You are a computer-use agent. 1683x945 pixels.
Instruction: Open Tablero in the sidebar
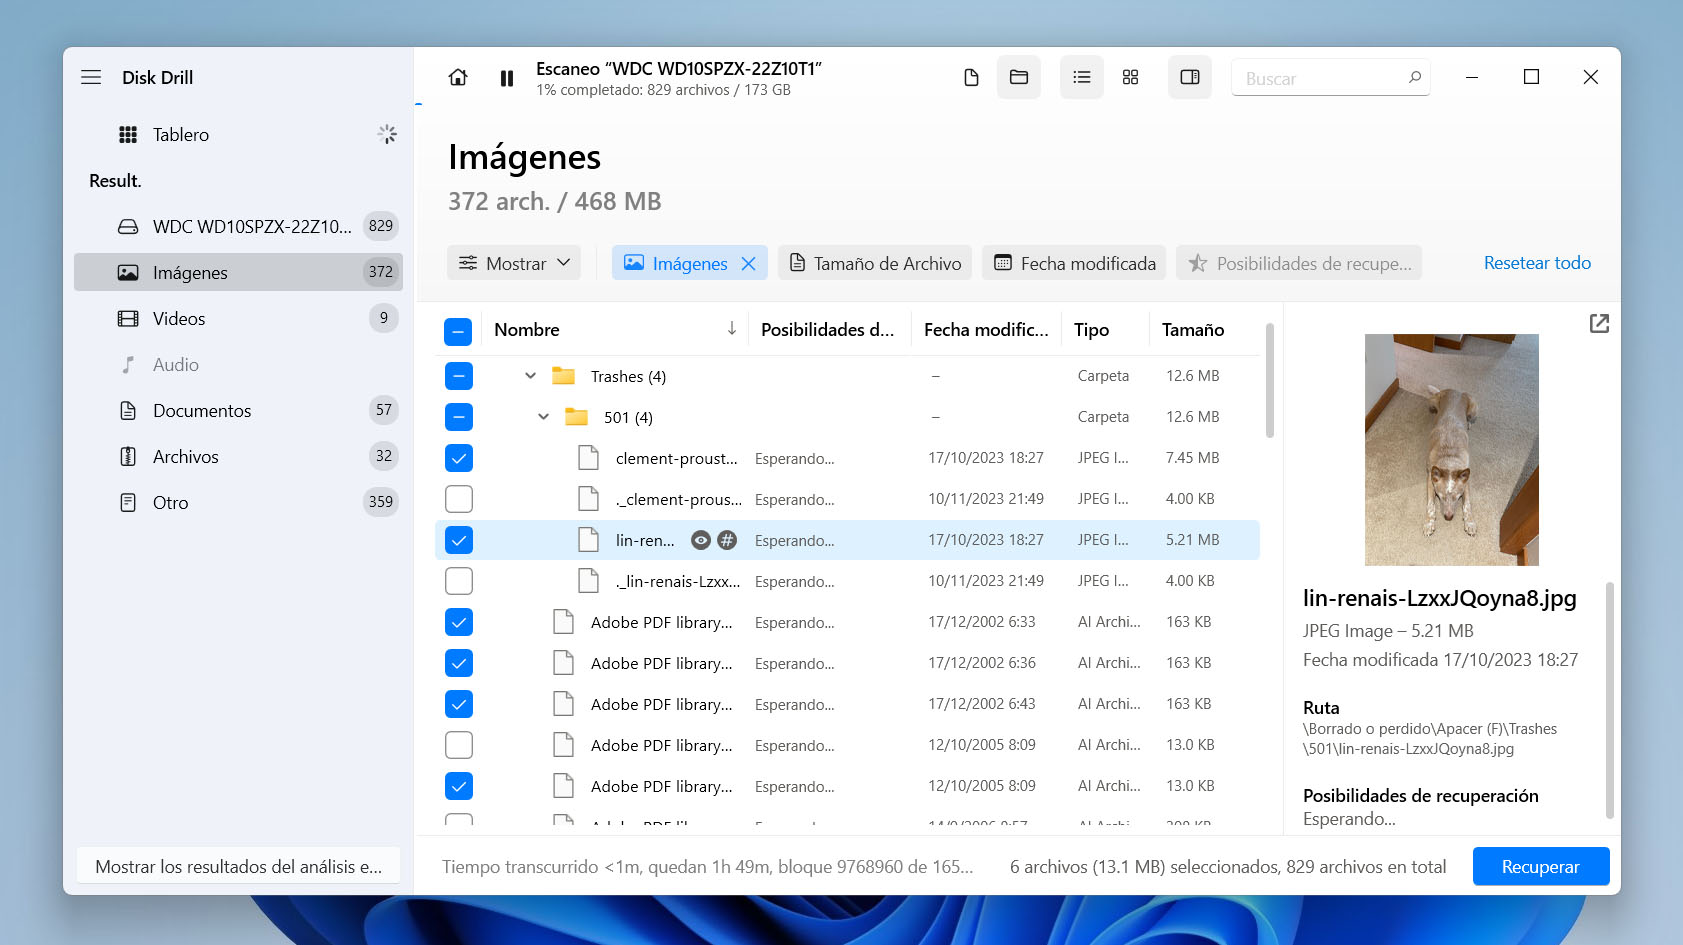click(238, 134)
